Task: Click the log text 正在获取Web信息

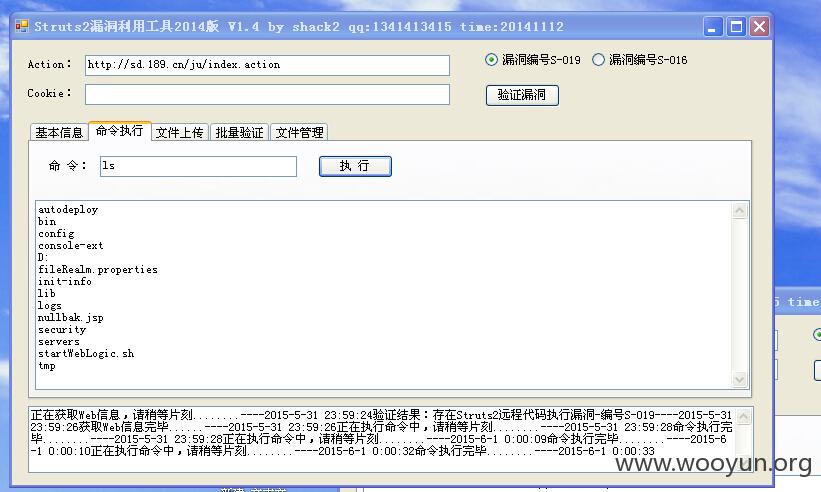Action: pyautogui.click(x=75, y=415)
